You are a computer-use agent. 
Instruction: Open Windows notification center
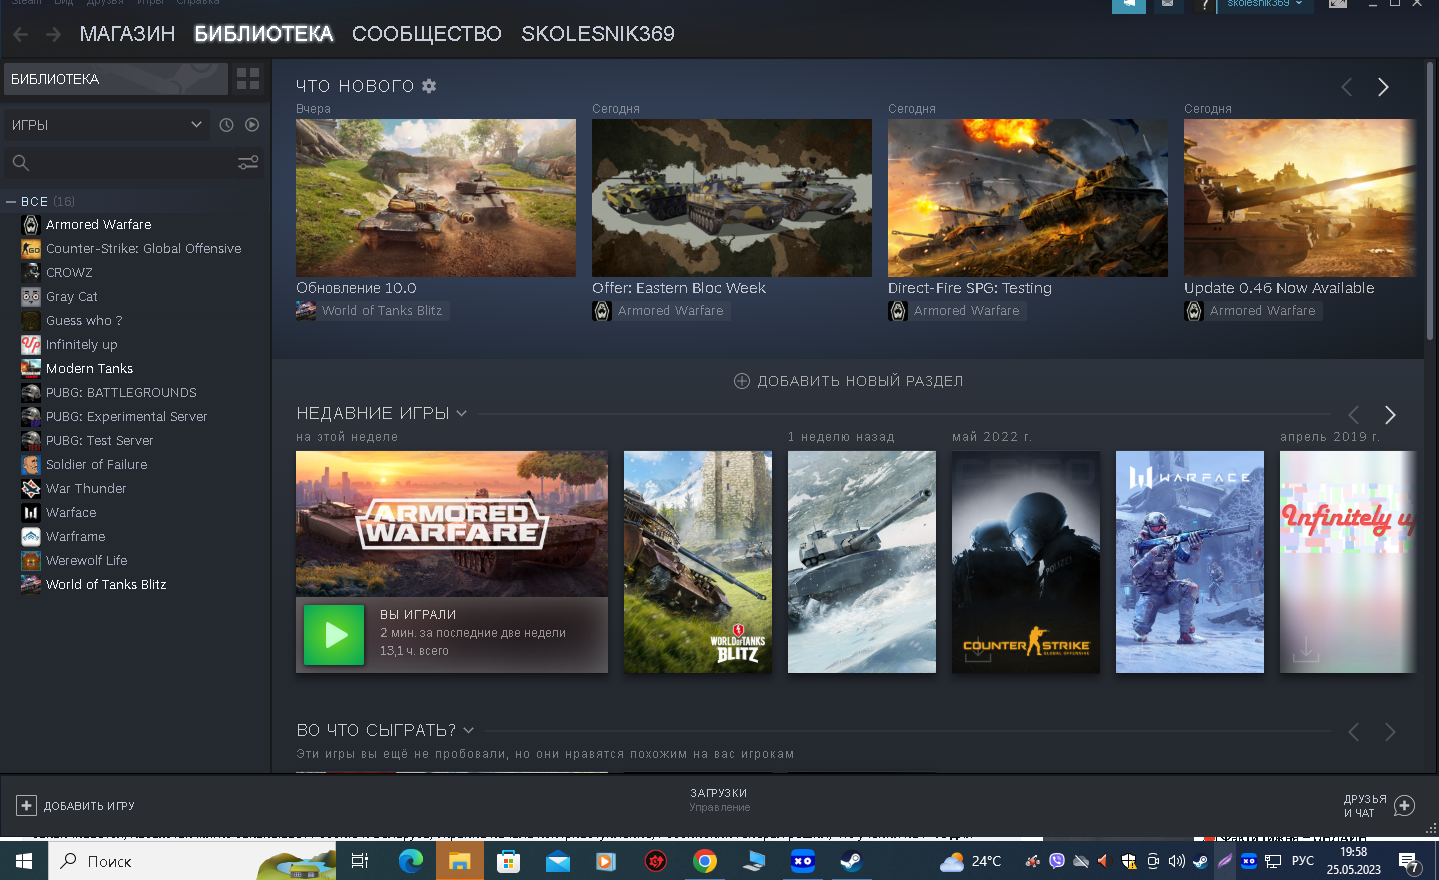pyautogui.click(x=1409, y=862)
